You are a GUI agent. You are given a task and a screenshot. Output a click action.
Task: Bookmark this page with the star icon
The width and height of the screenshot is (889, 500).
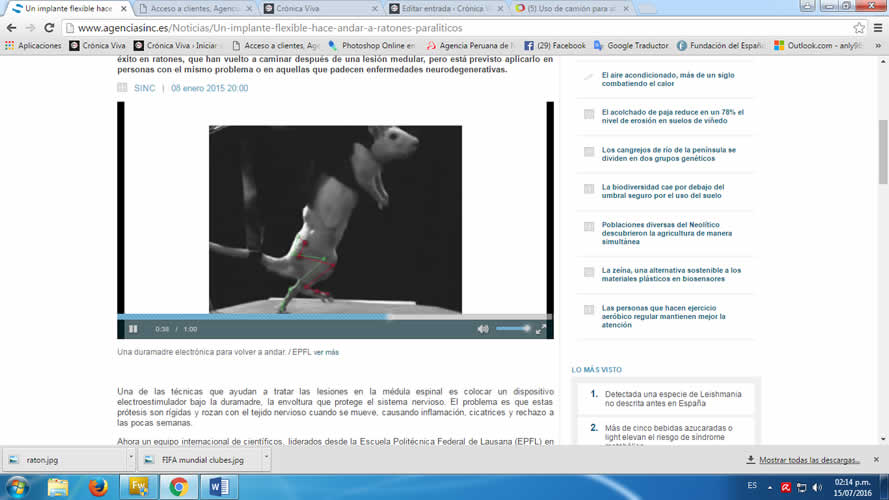pyautogui.click(x=859, y=28)
